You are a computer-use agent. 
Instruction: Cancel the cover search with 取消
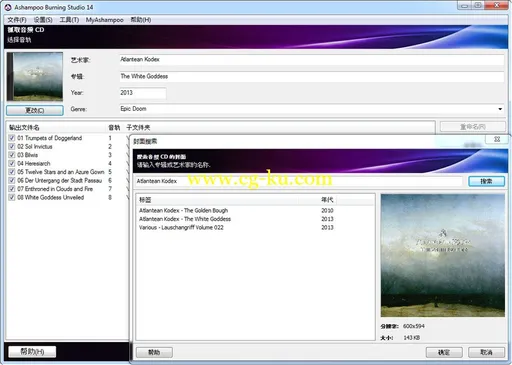486,352
